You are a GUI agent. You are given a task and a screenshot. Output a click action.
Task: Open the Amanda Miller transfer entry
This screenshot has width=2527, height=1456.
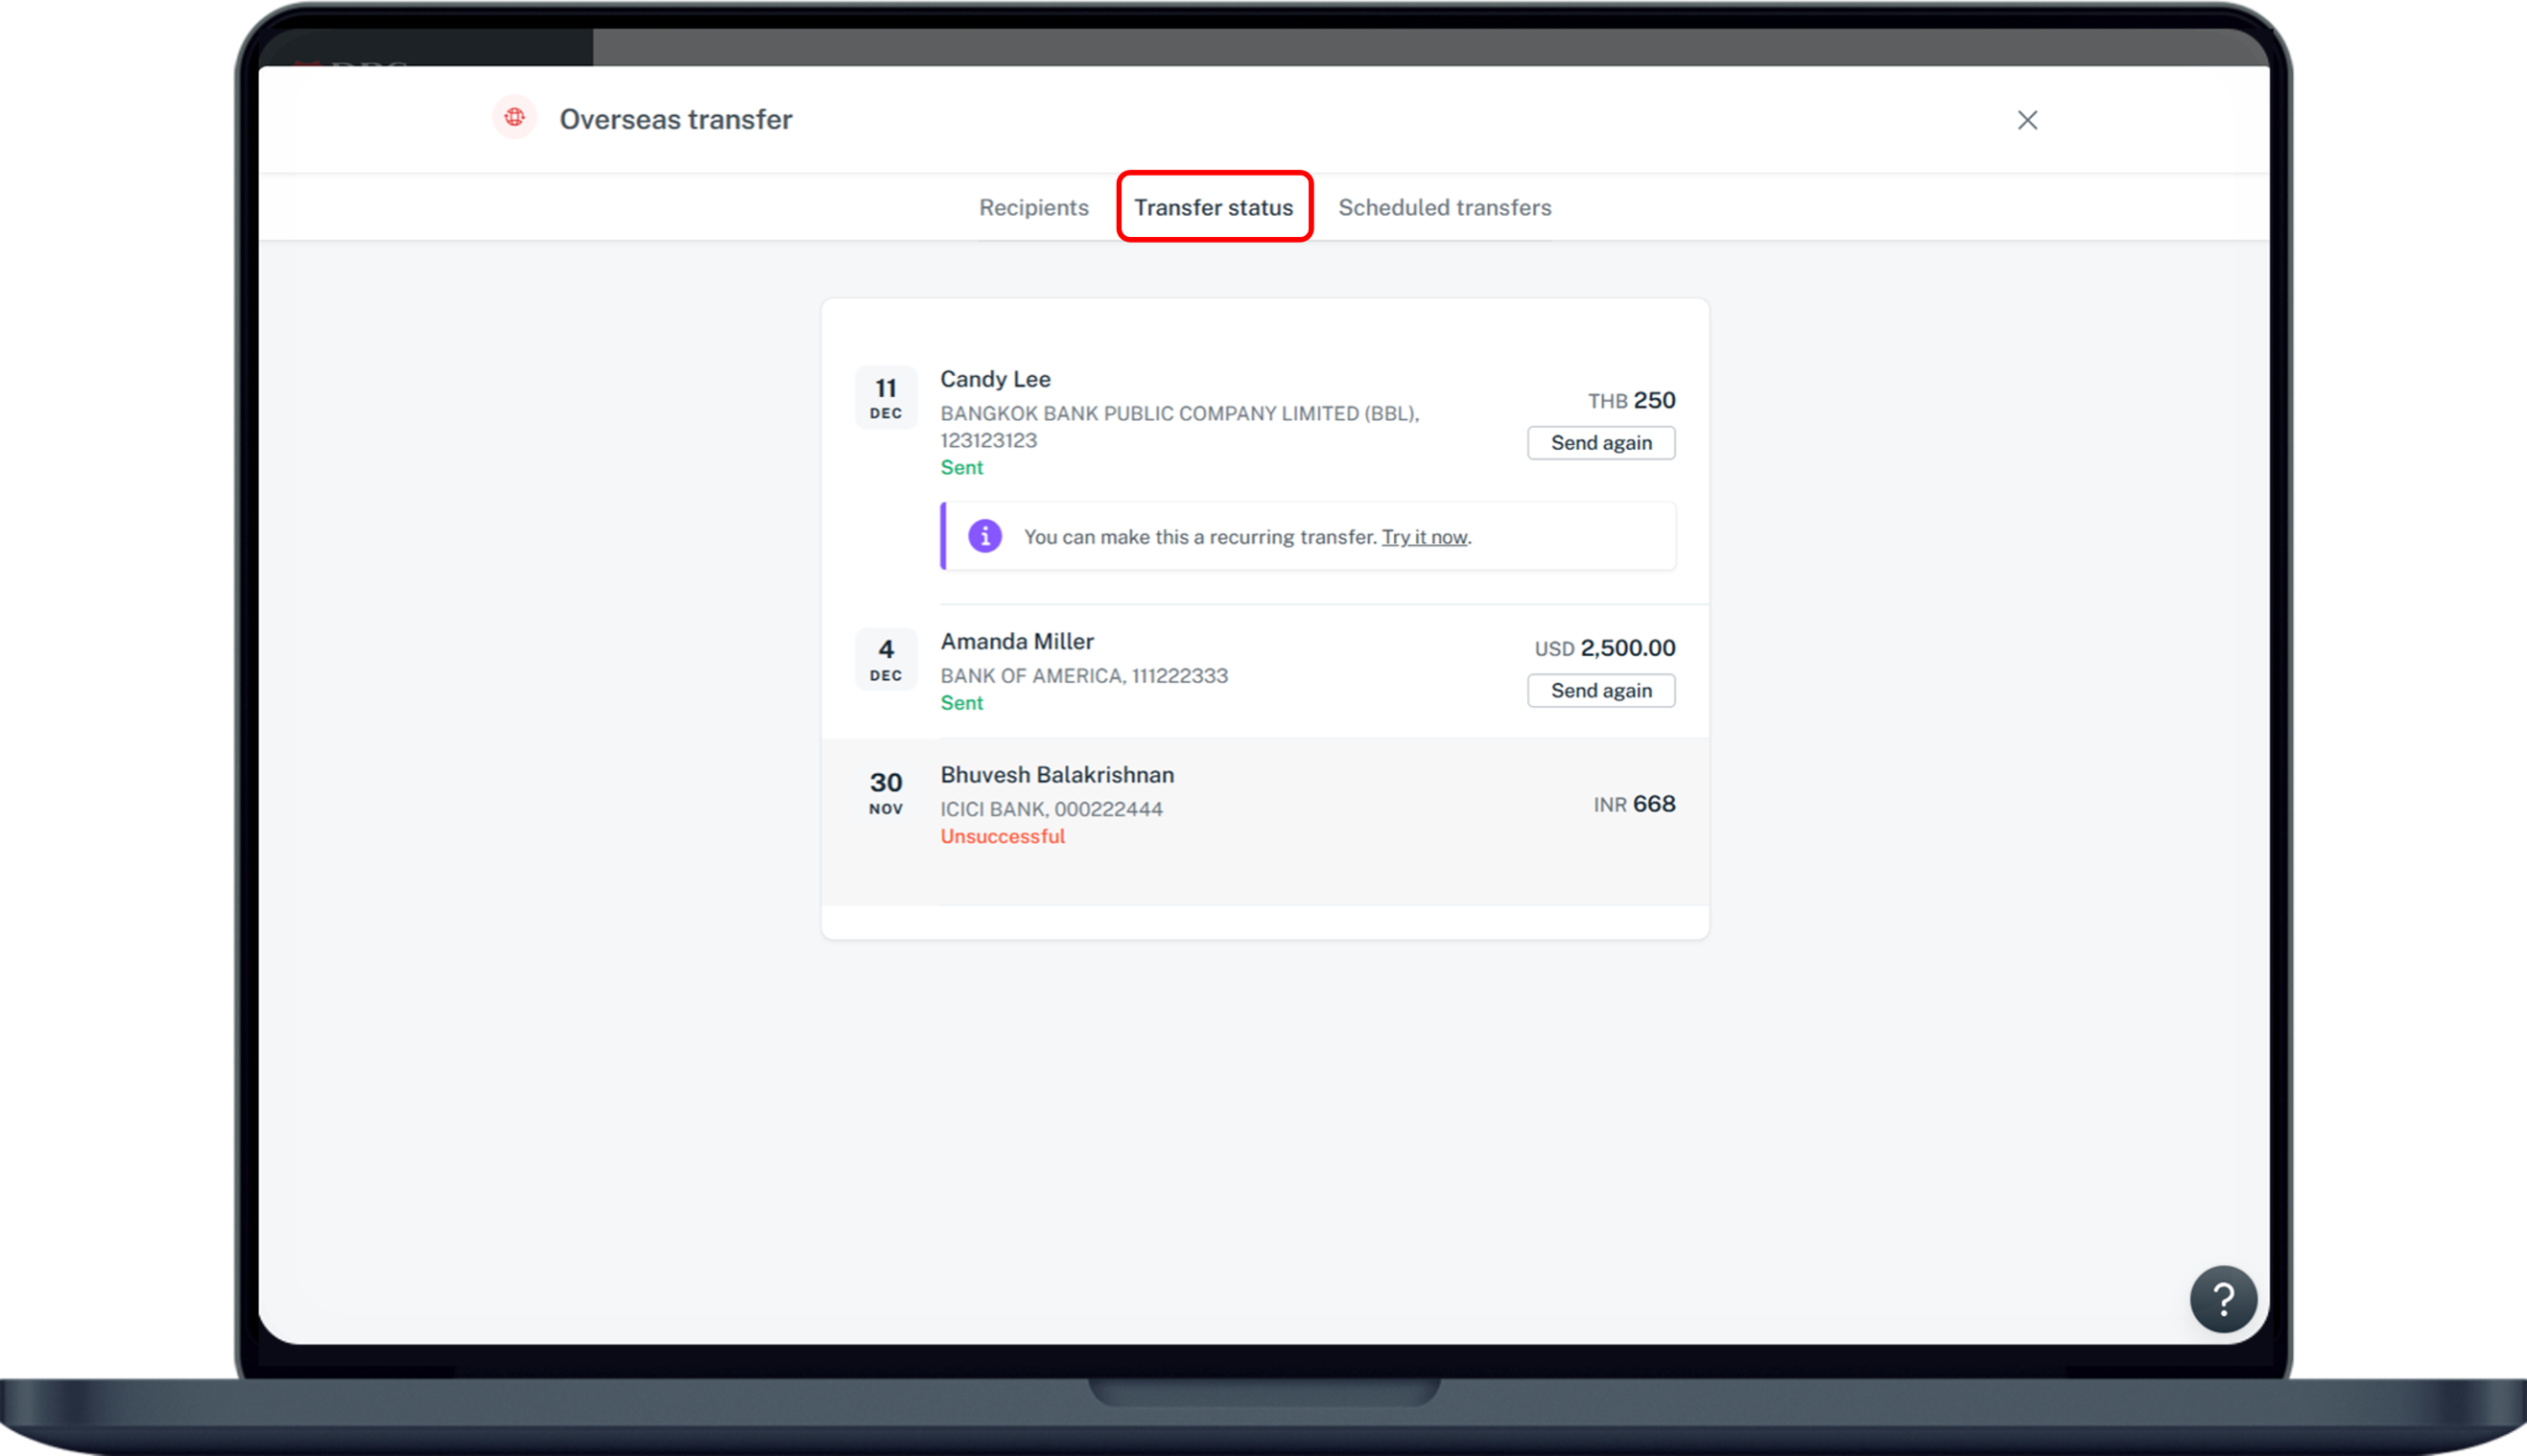point(1016,641)
